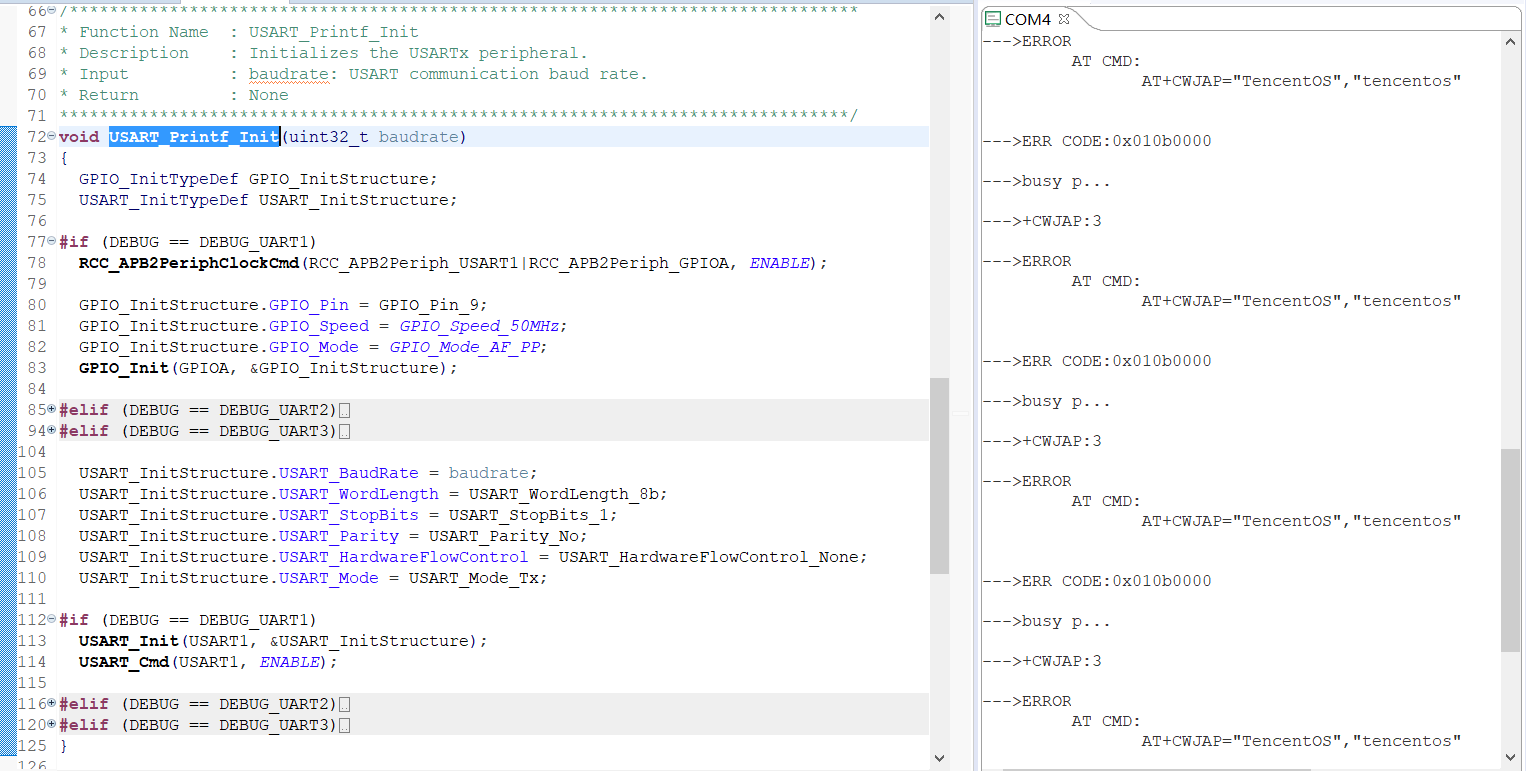The width and height of the screenshot is (1526, 771).
Task: Expand folded #elif DEBUG_UART2 at line 116
Action: click(x=52, y=704)
